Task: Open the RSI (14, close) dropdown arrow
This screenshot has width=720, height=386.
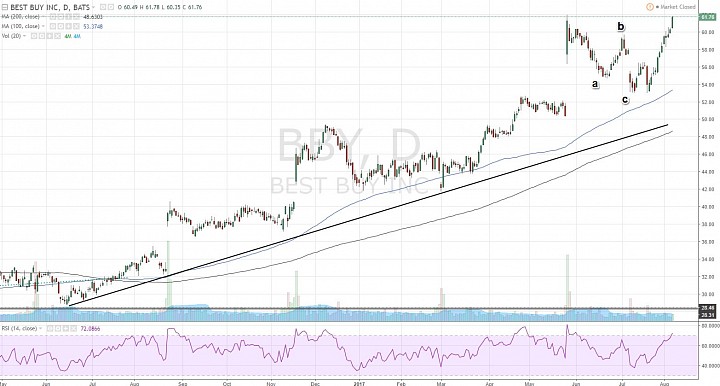Action: [x=40, y=328]
